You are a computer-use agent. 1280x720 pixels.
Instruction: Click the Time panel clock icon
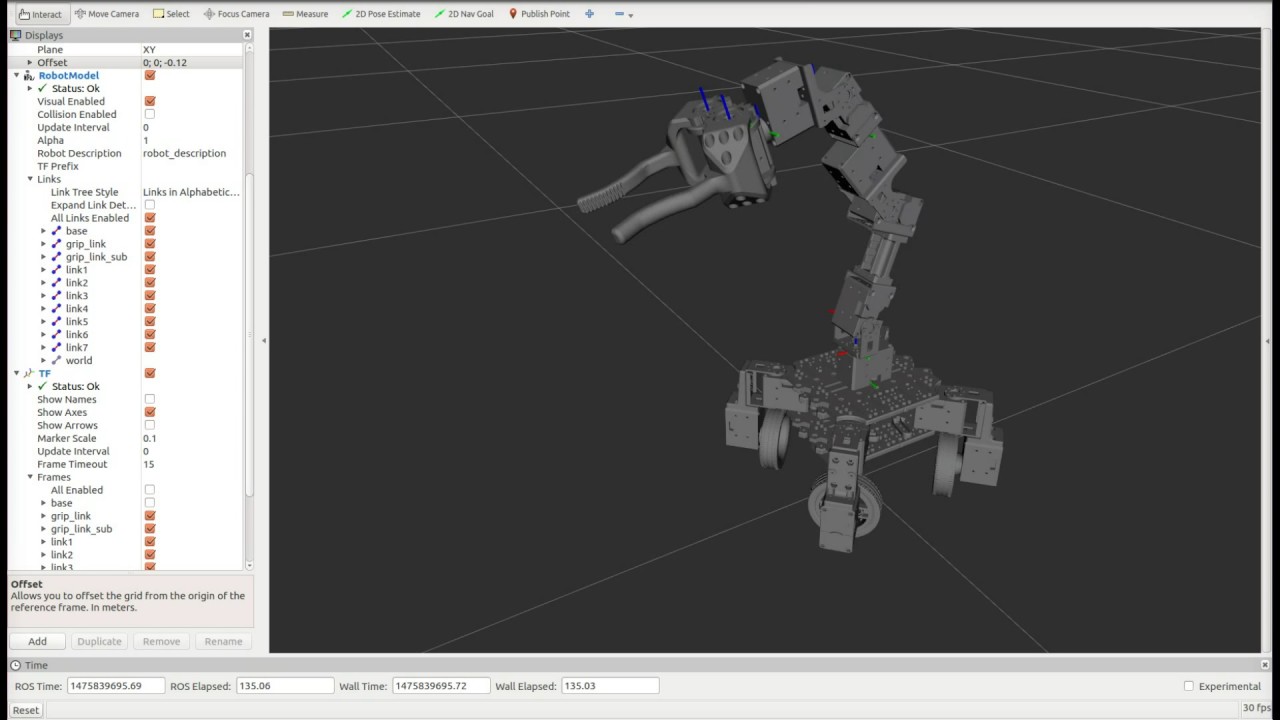coord(15,665)
